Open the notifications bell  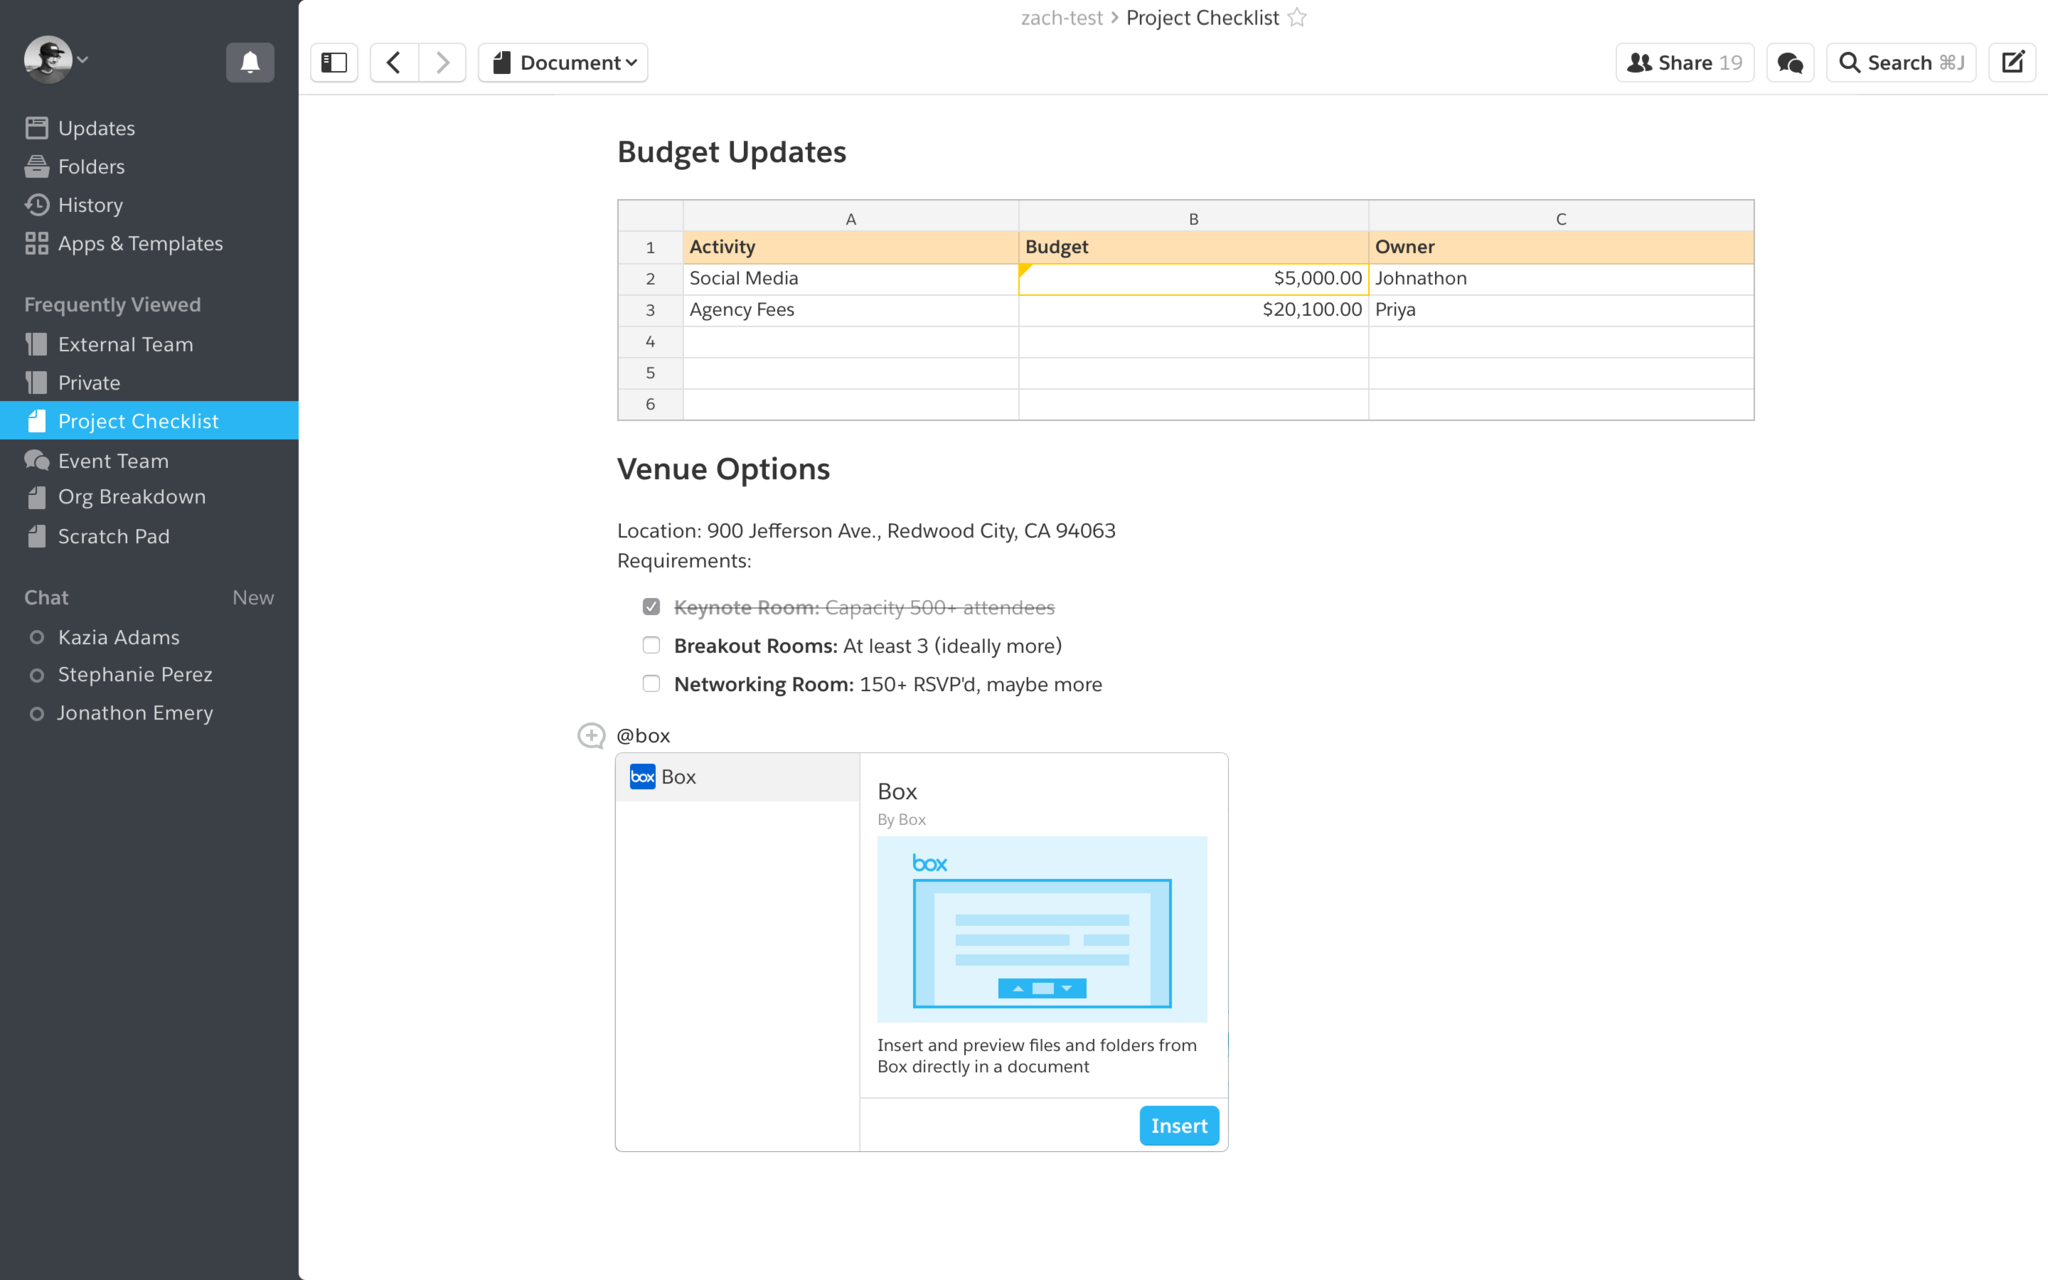coord(250,62)
